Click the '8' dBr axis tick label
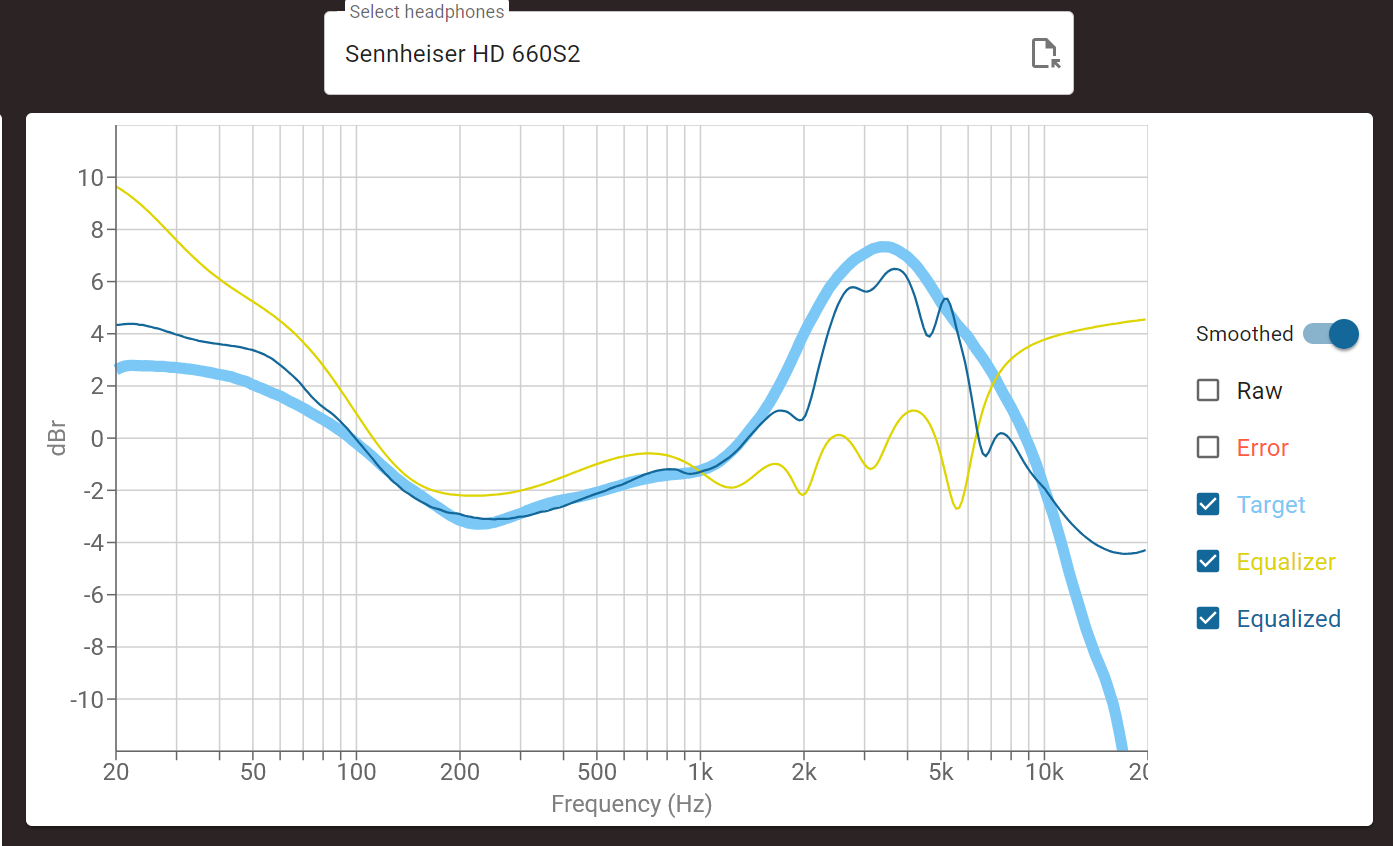Viewport: 1393px width, 846px height. pyautogui.click(x=97, y=230)
